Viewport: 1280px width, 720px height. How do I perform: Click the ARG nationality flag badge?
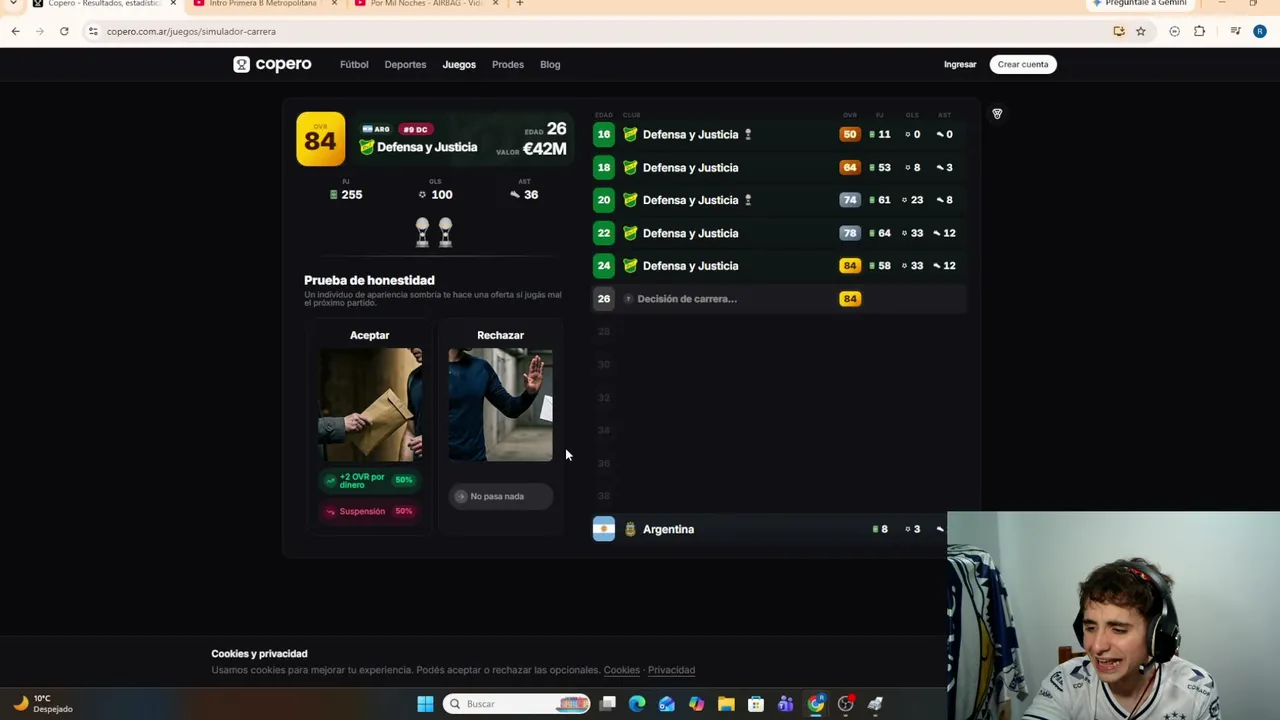click(376, 129)
